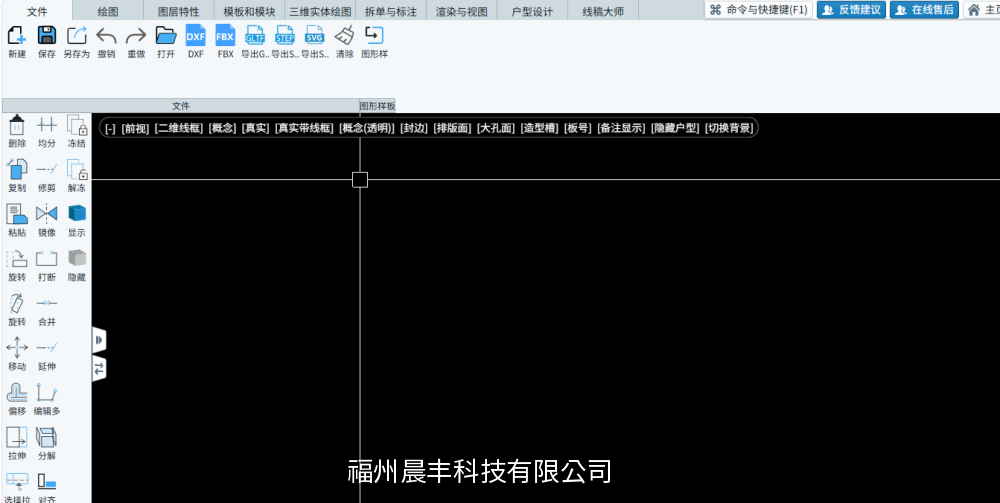Export the drawing with DXF icon
This screenshot has height=503, width=1000.
click(x=195, y=36)
